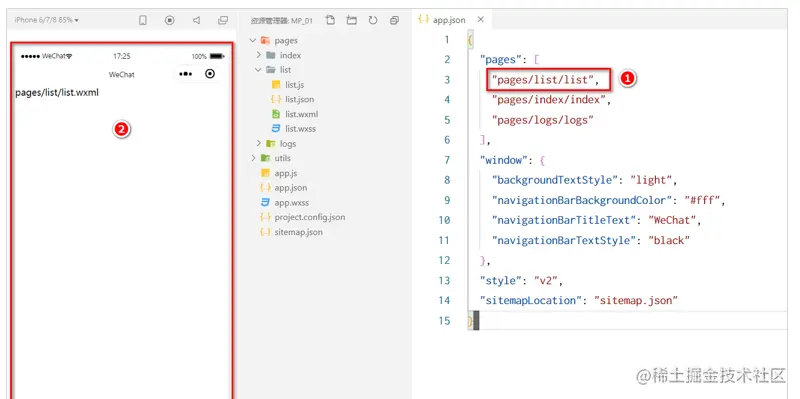Image resolution: width=800 pixels, height=399 pixels.
Task: Click the "sitemapLocation" key on line 14
Action: tap(531, 301)
